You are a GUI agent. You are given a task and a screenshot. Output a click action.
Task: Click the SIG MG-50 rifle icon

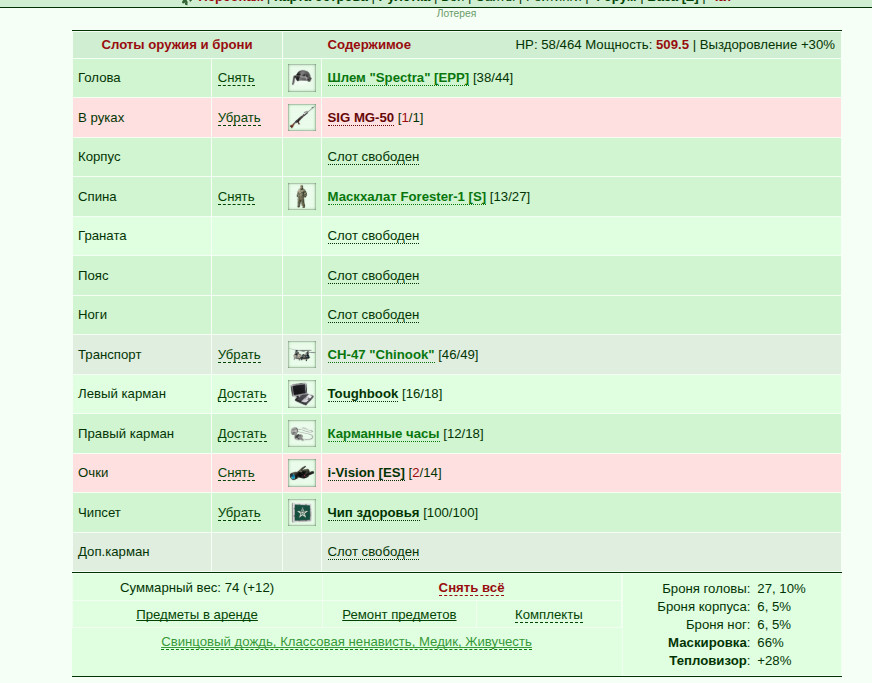(x=302, y=118)
